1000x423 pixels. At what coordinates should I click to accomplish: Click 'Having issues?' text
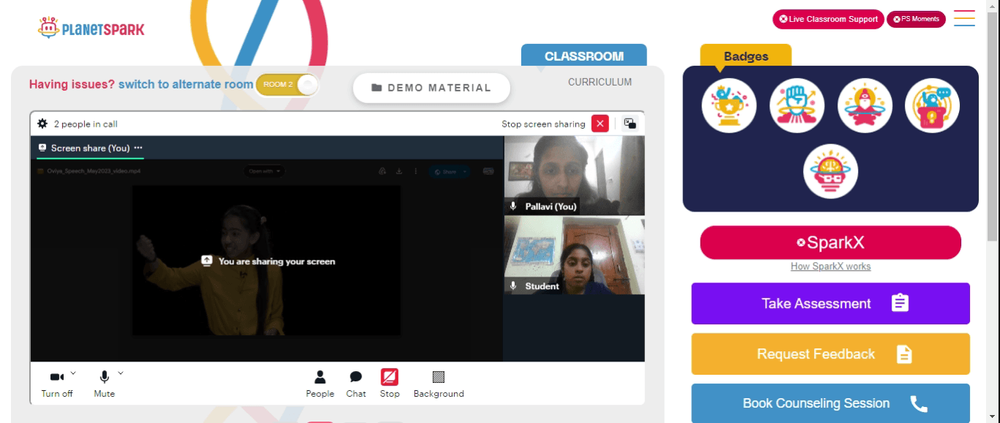(72, 84)
